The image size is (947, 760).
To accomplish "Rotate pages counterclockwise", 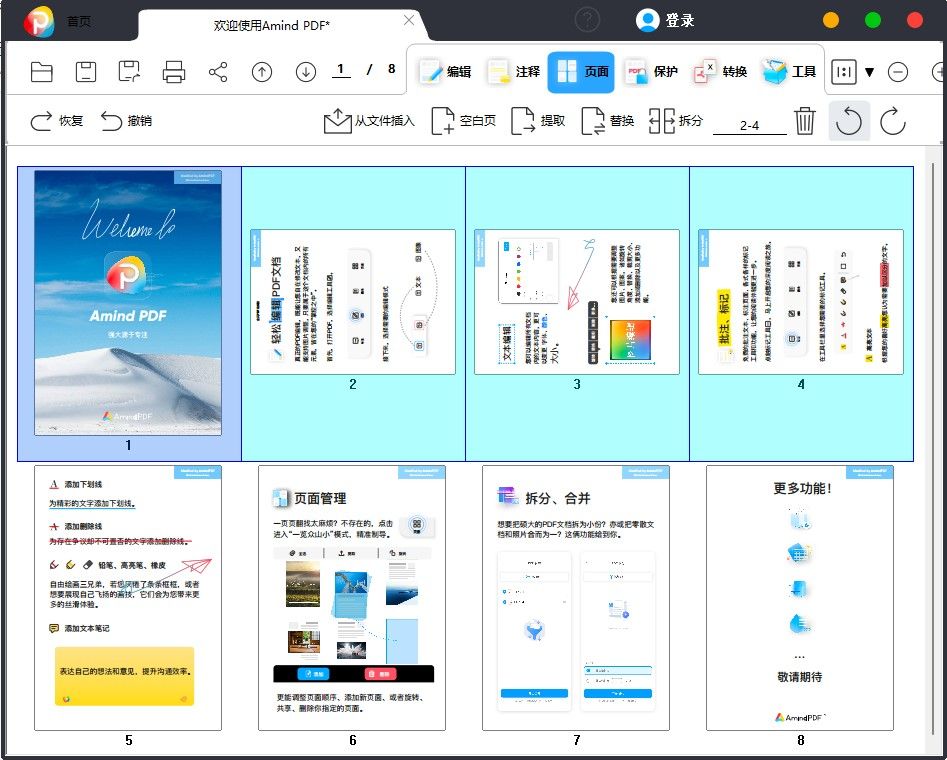I will point(849,121).
